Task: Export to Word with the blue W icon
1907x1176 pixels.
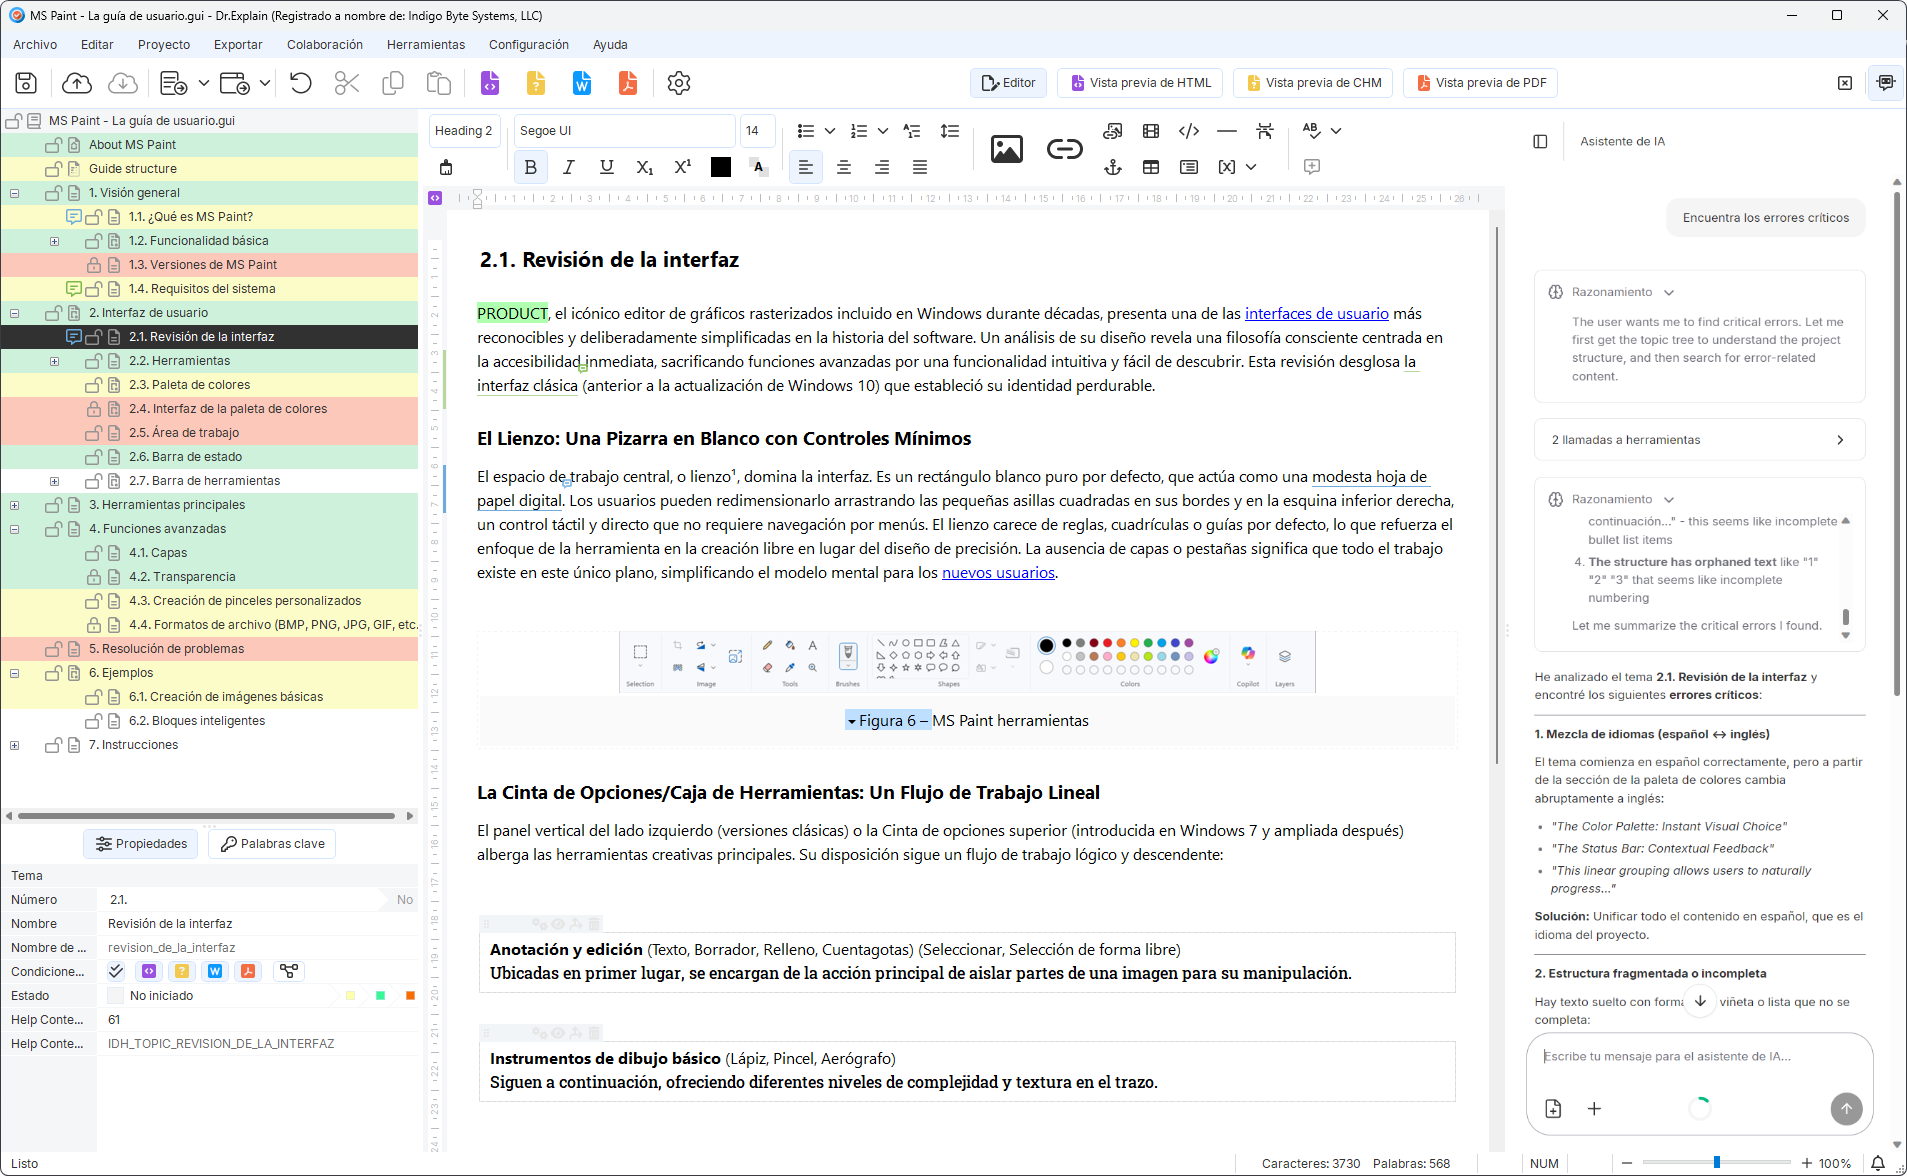Action: 582,83
